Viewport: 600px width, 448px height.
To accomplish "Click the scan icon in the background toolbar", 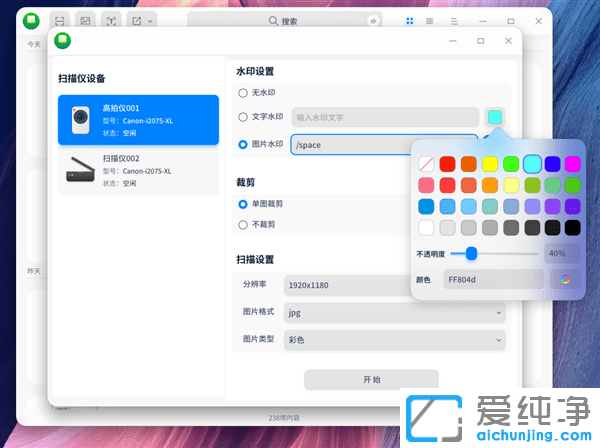I will pos(61,20).
